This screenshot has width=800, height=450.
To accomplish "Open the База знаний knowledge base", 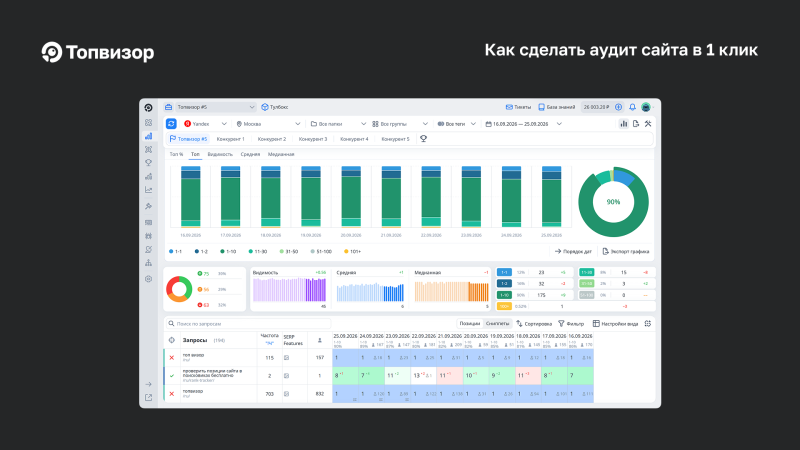I will tap(557, 107).
